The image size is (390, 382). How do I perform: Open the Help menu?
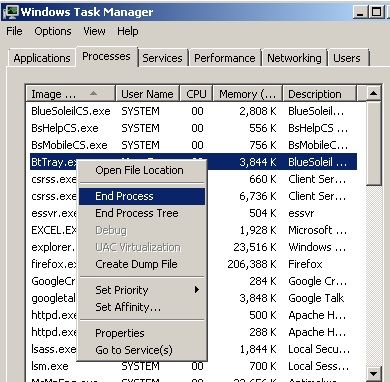pyautogui.click(x=128, y=31)
